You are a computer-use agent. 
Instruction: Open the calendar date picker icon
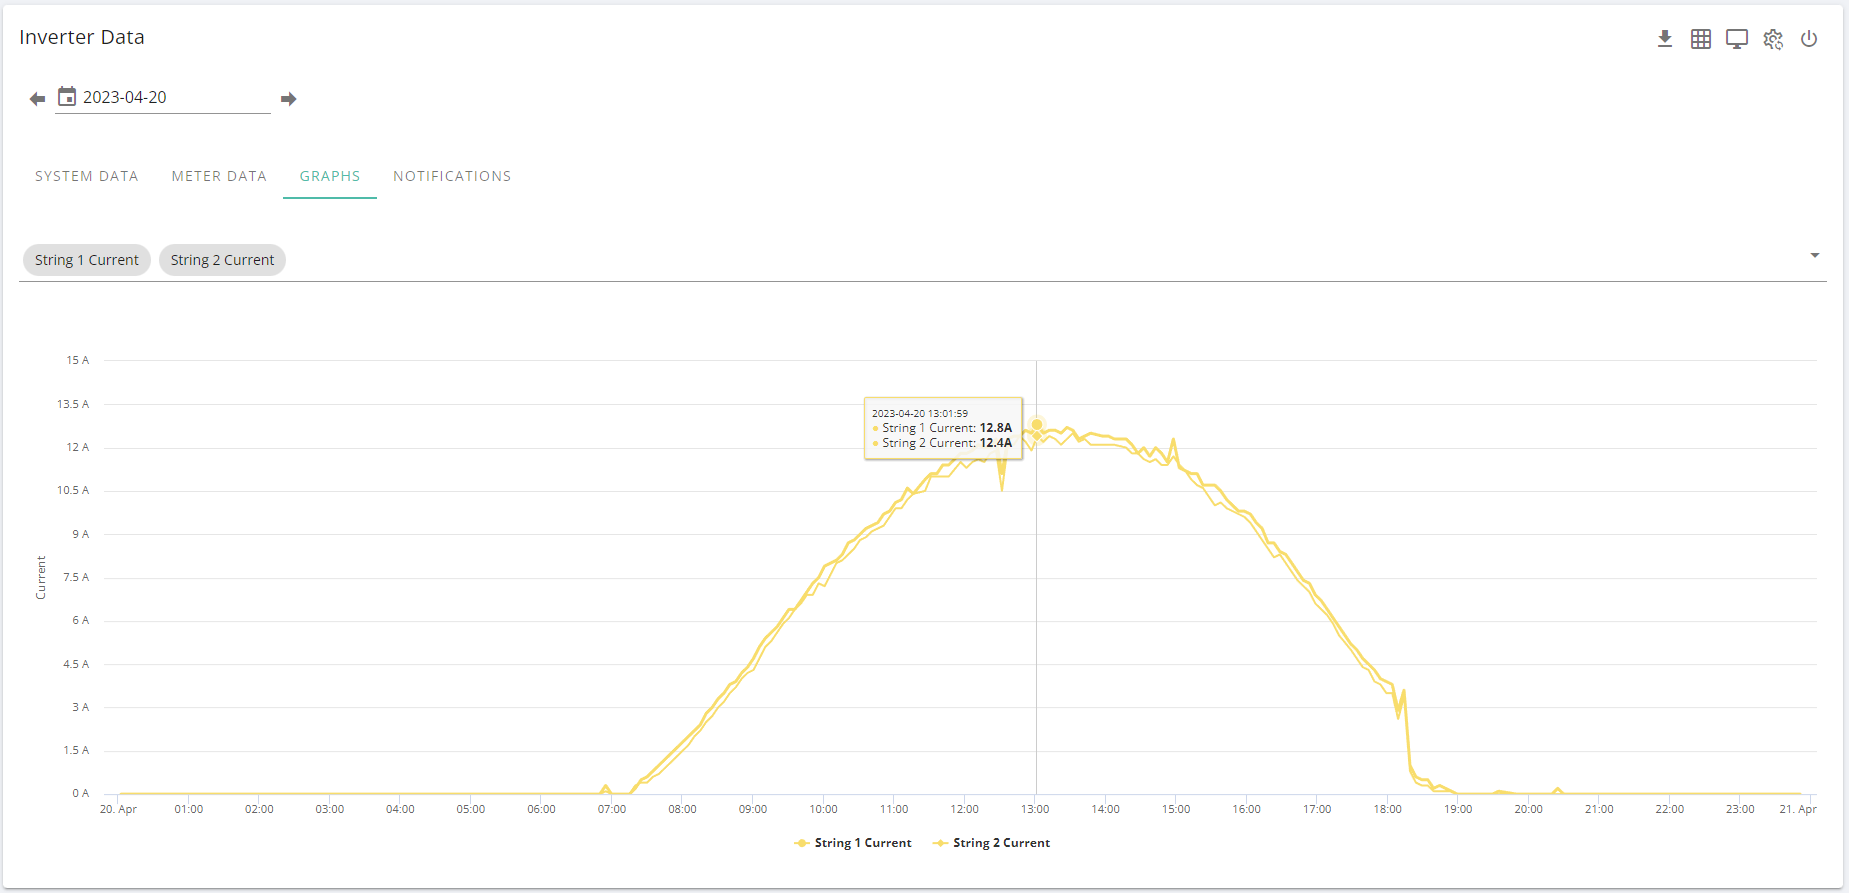click(x=67, y=97)
